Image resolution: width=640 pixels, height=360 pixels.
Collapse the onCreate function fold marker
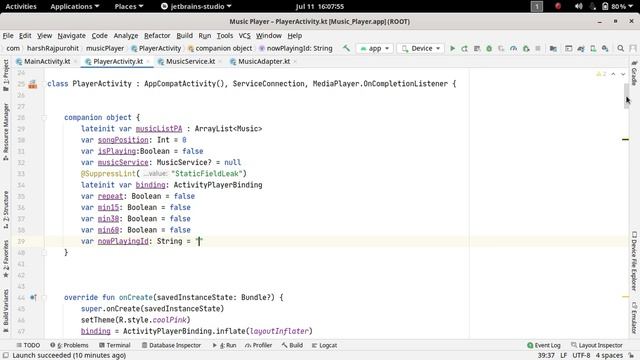pyautogui.click(x=44, y=298)
